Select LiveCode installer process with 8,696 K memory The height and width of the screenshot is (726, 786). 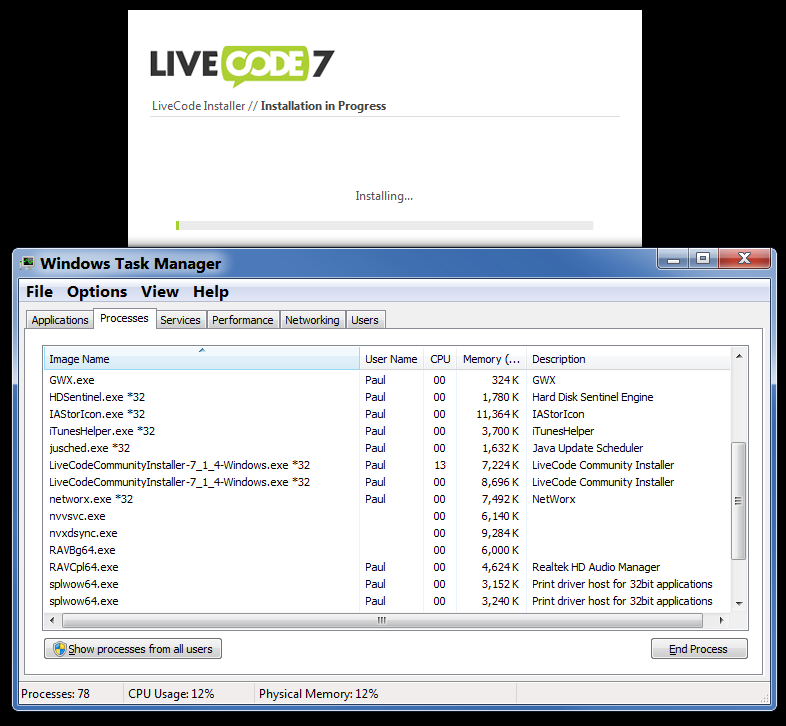[x=387, y=482]
